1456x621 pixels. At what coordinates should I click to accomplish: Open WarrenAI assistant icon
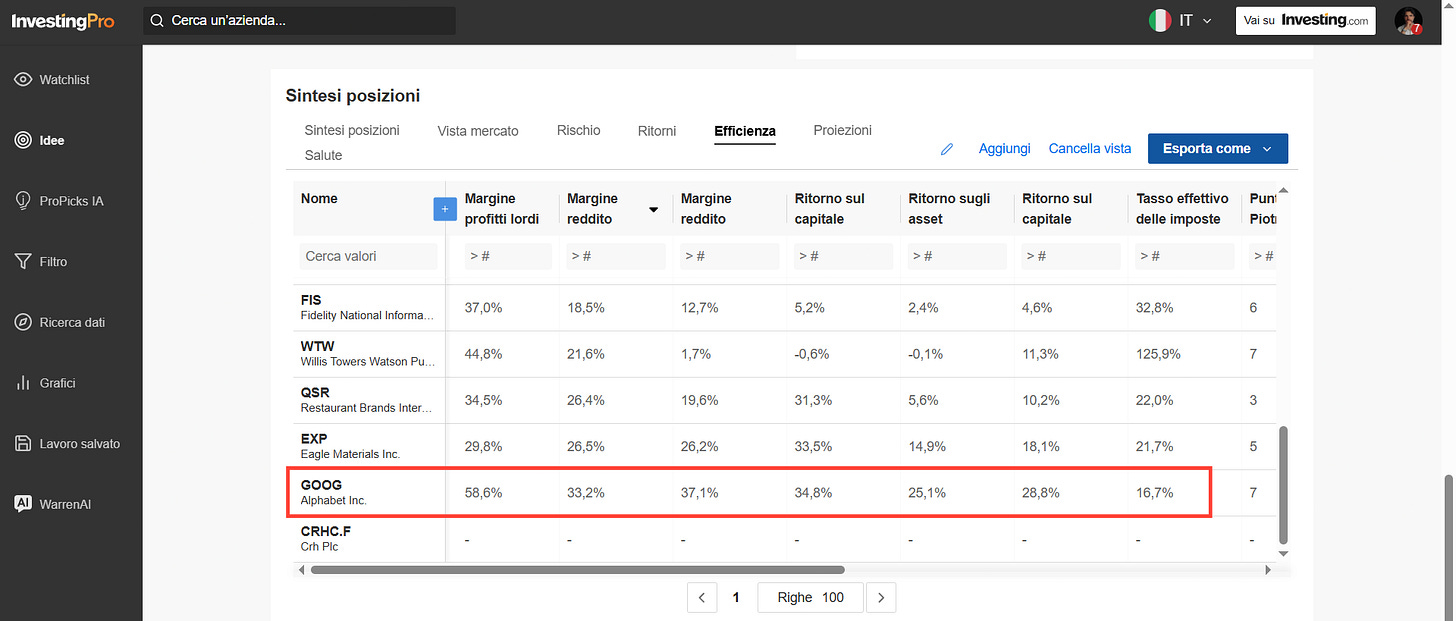coord(23,504)
